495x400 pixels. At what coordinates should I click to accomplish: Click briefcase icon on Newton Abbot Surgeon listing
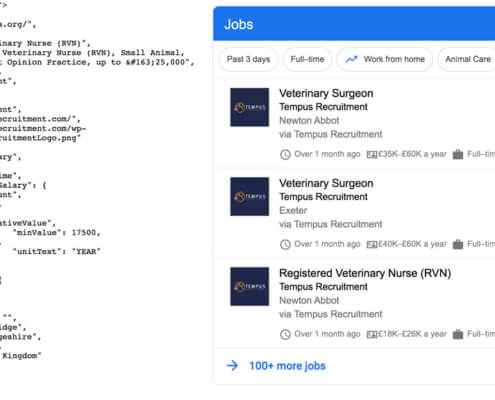point(458,154)
